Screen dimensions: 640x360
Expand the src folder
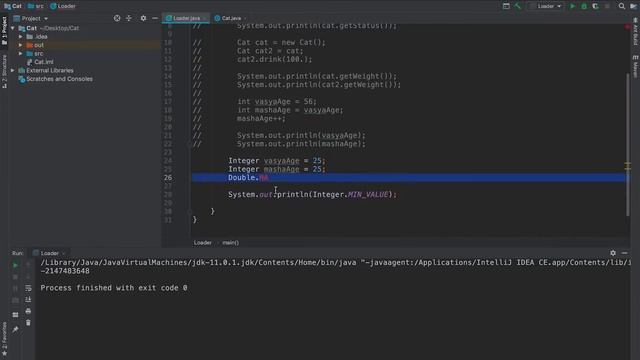coord(20,53)
